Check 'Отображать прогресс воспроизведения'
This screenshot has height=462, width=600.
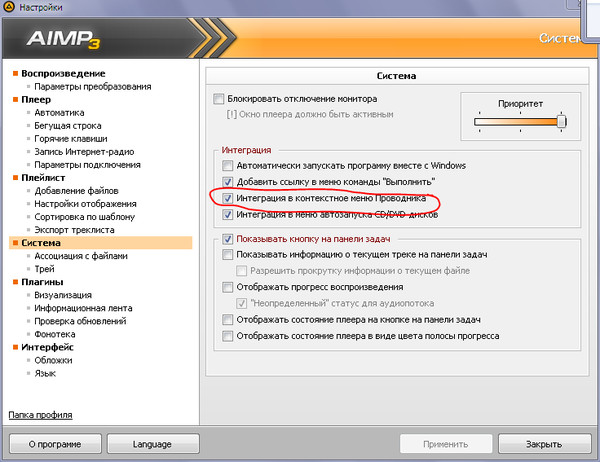tap(228, 287)
